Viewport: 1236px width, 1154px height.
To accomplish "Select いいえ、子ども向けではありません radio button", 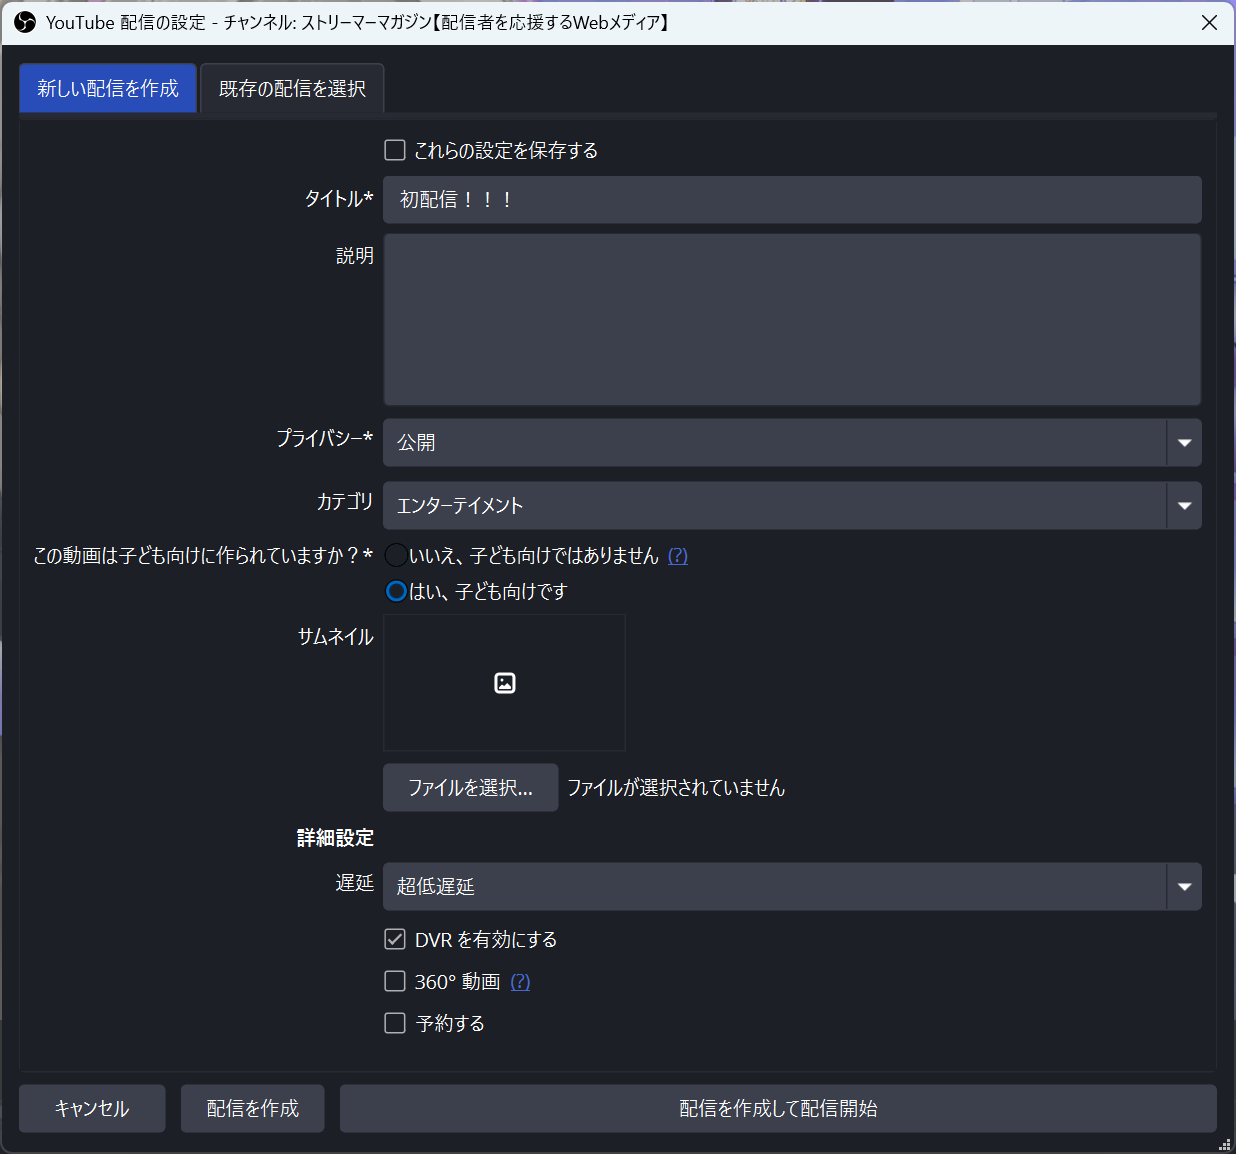I will point(396,555).
